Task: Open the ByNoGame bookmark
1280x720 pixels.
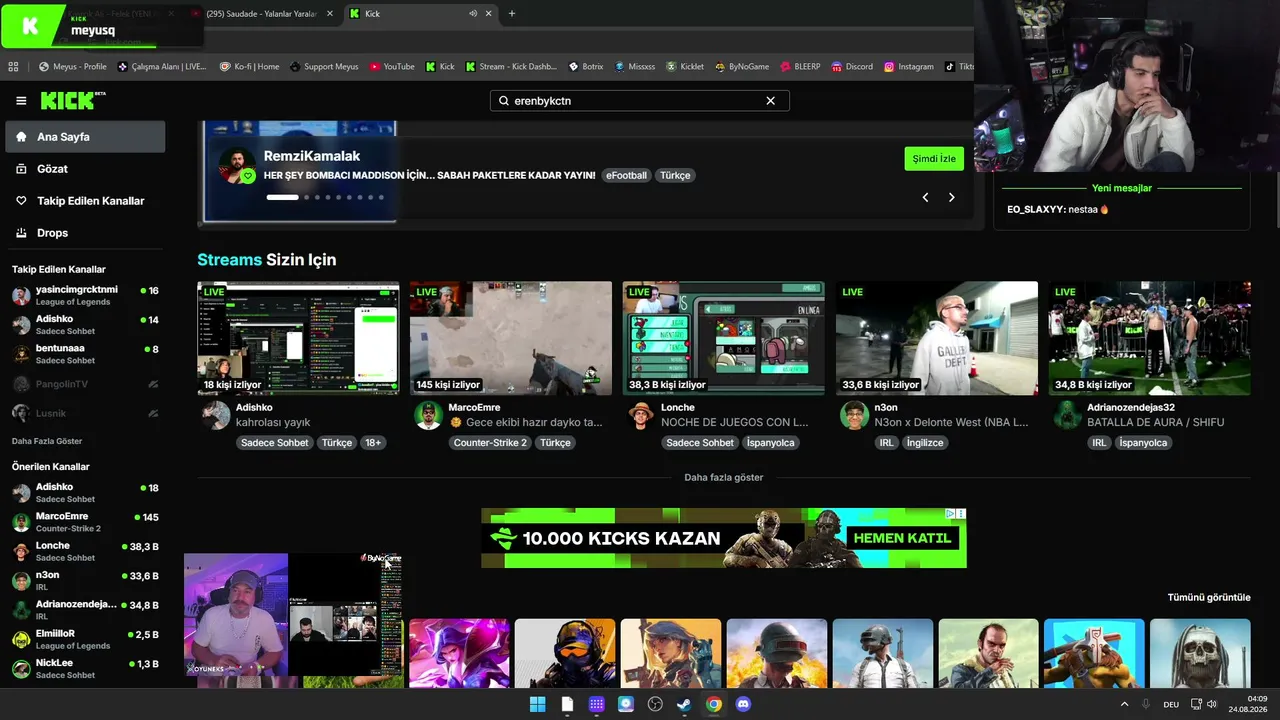Action: tap(741, 67)
